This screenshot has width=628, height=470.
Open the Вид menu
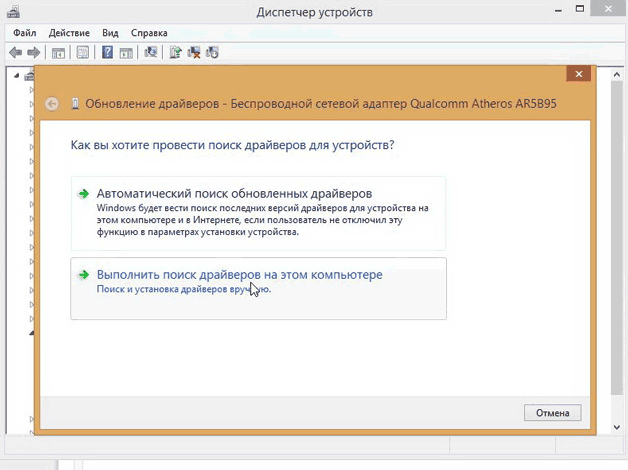(110, 33)
